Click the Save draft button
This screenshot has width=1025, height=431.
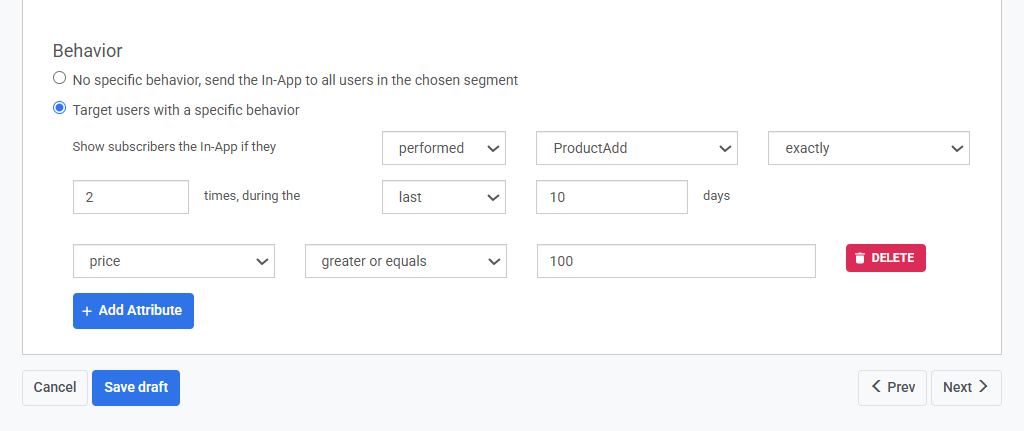pyautogui.click(x=136, y=387)
